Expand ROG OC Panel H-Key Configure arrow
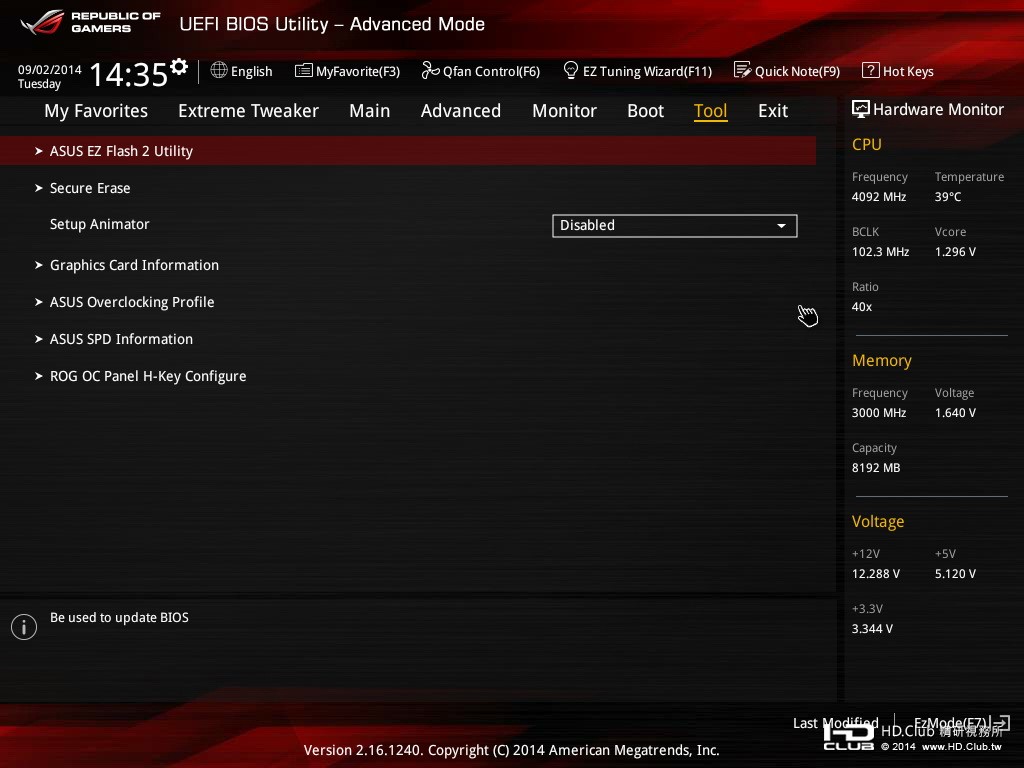Viewport: 1024px width, 768px height. click(39, 376)
